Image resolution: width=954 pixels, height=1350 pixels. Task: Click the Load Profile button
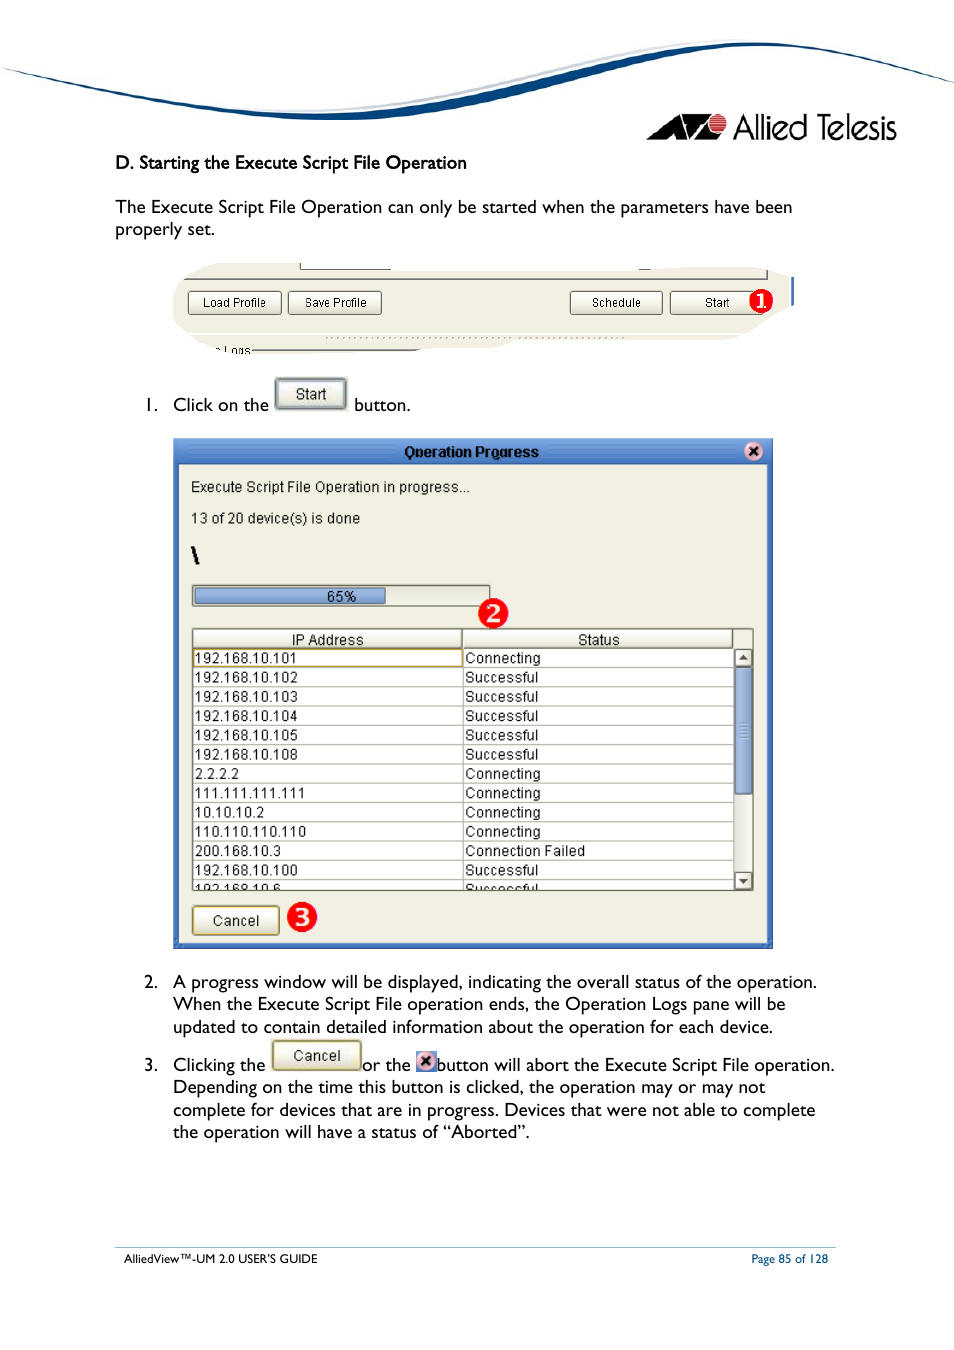(234, 303)
